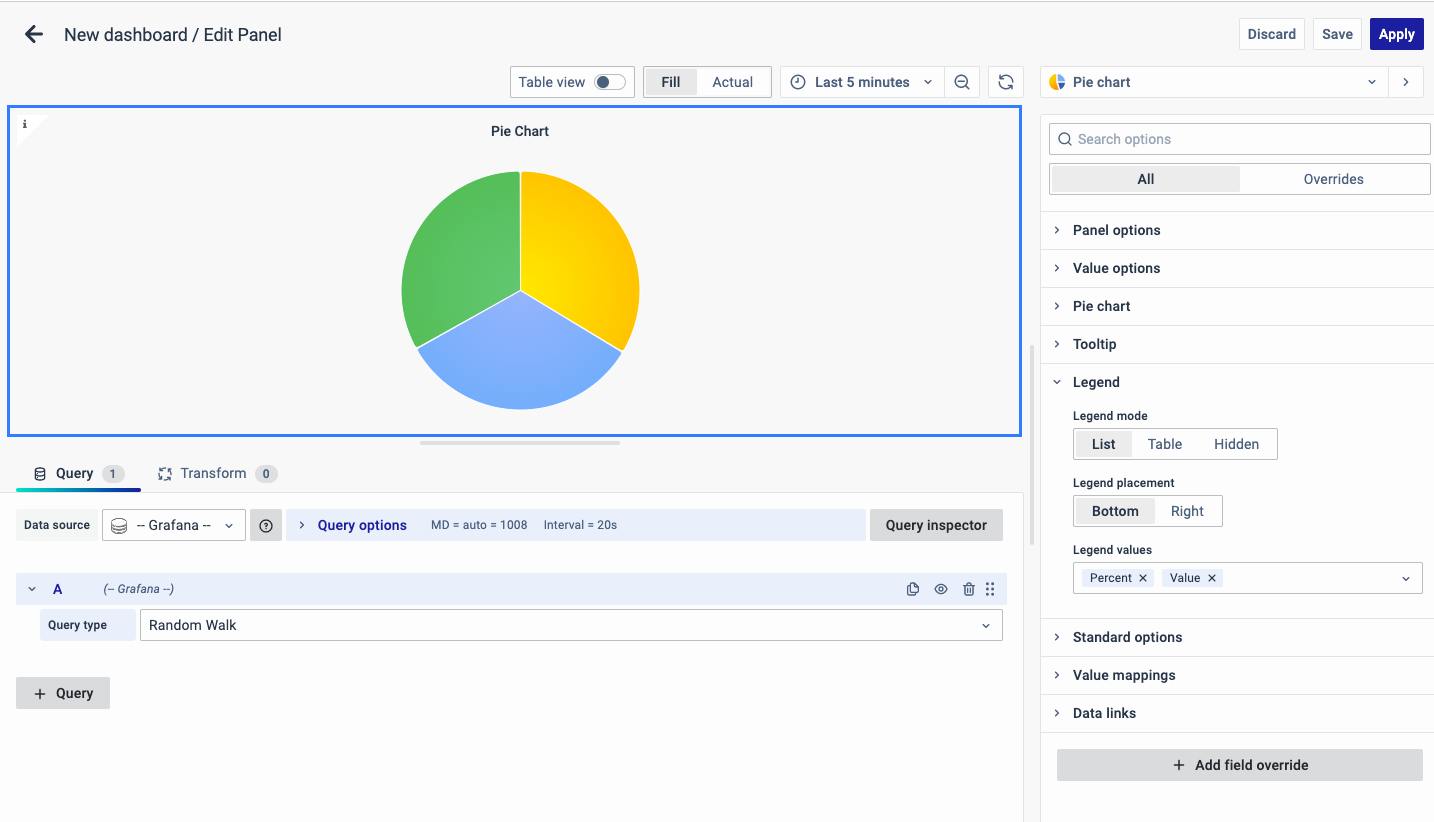Viewport: 1434px width, 822px height.
Task: Click the Search options input field
Action: (1239, 139)
